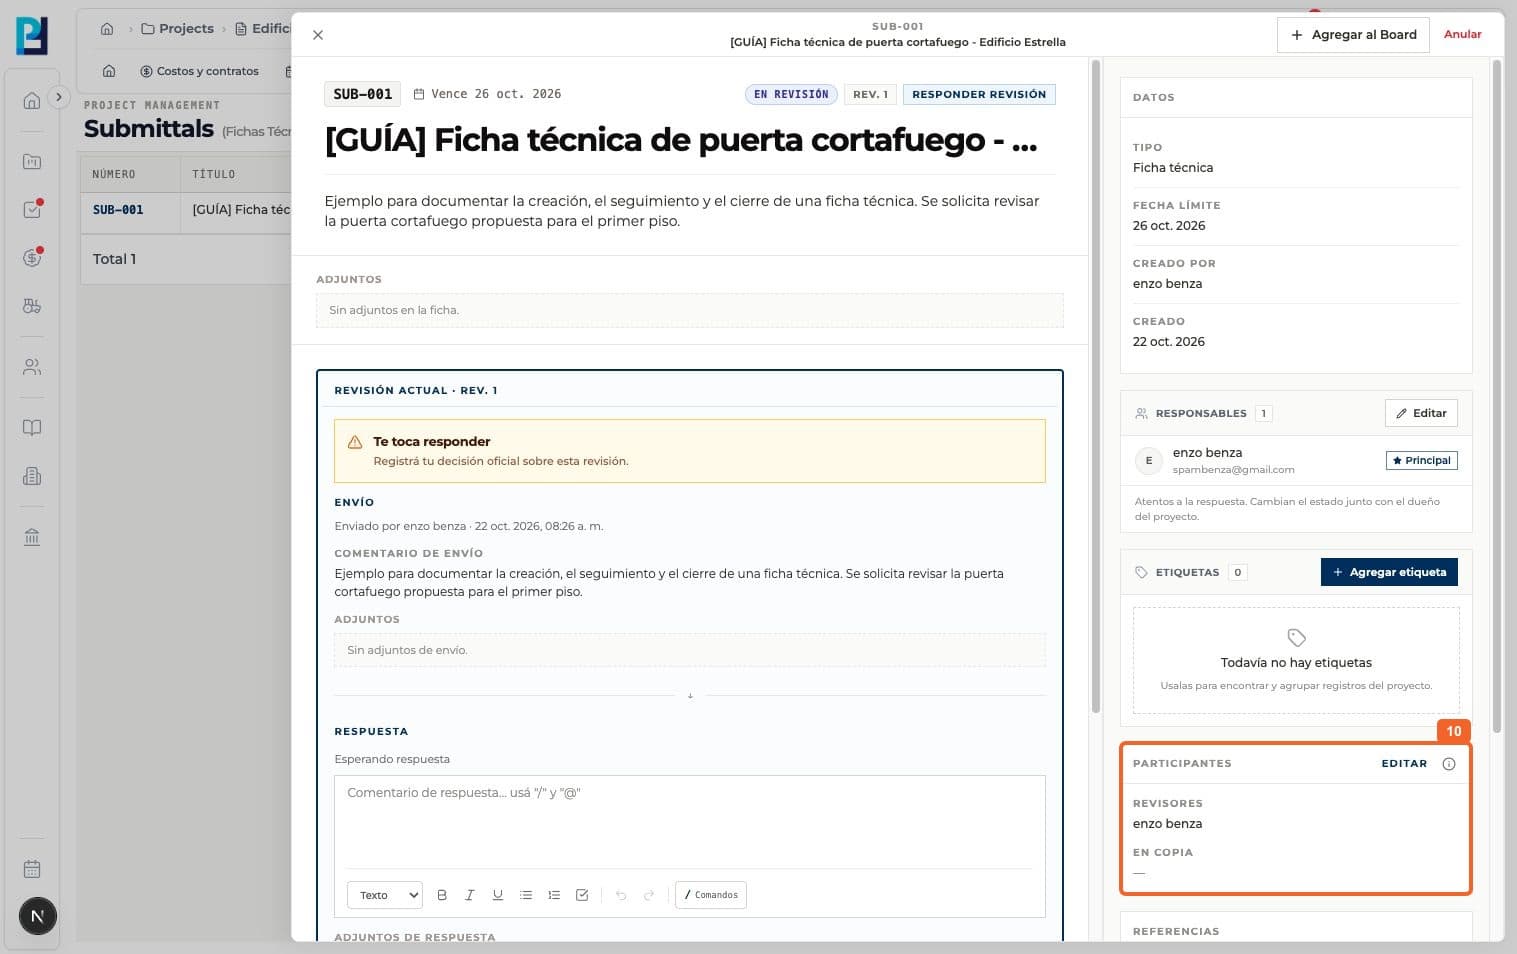Screen dimensions: 1517x954
Task: Open the chart folder sidebar icon
Action: point(32,162)
